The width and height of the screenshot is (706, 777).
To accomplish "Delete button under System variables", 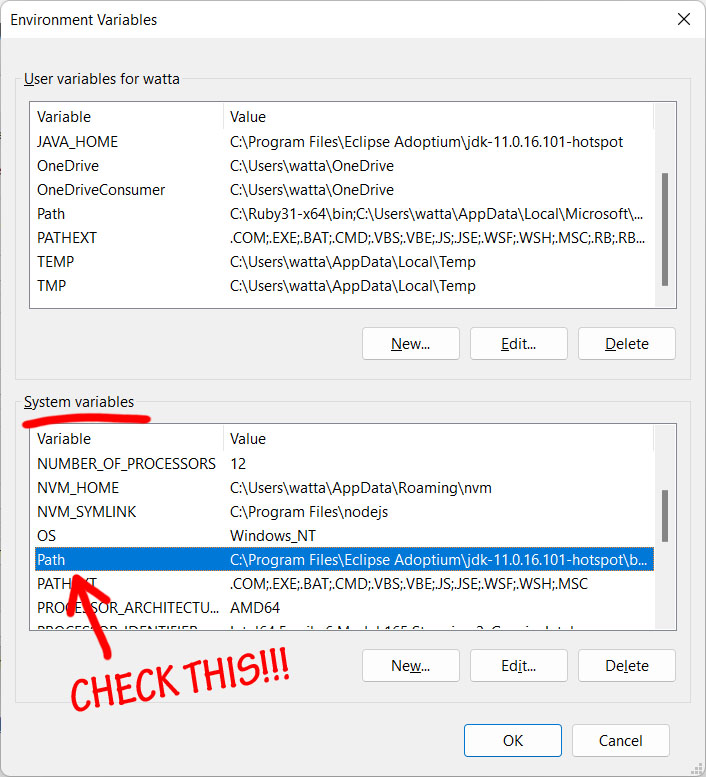I will click(x=626, y=665).
